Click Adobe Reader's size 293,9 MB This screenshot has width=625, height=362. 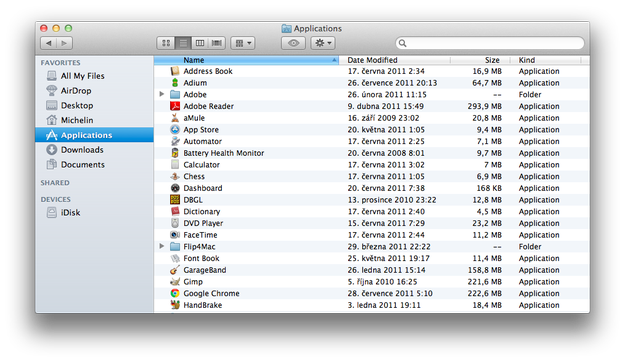point(484,106)
